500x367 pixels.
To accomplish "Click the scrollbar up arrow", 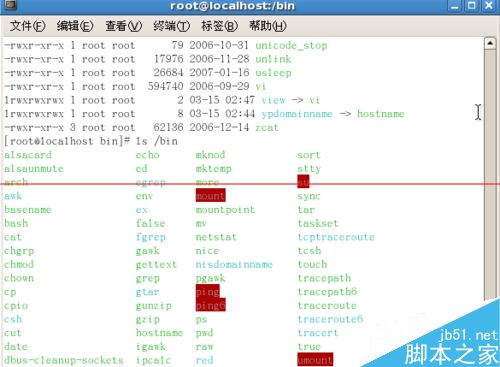I will 490,43.
